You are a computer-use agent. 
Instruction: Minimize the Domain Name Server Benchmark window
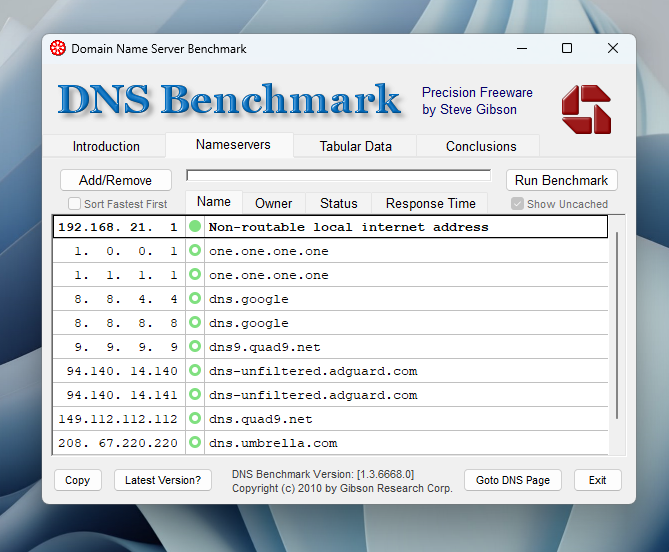tap(522, 48)
